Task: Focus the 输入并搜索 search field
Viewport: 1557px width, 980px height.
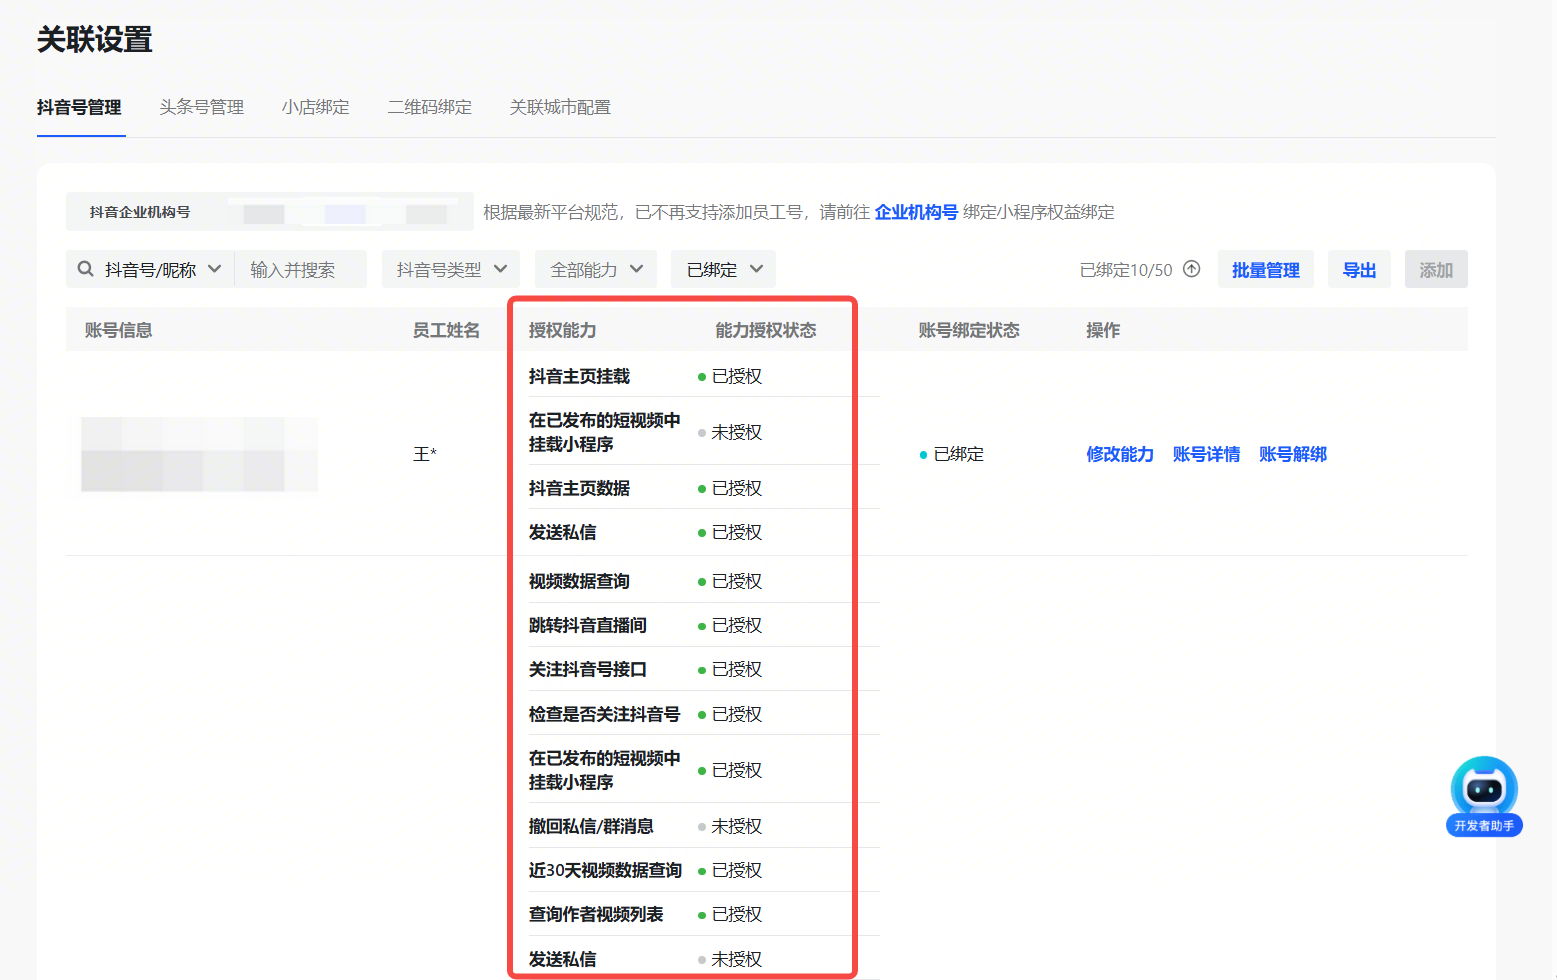Action: pyautogui.click(x=300, y=270)
